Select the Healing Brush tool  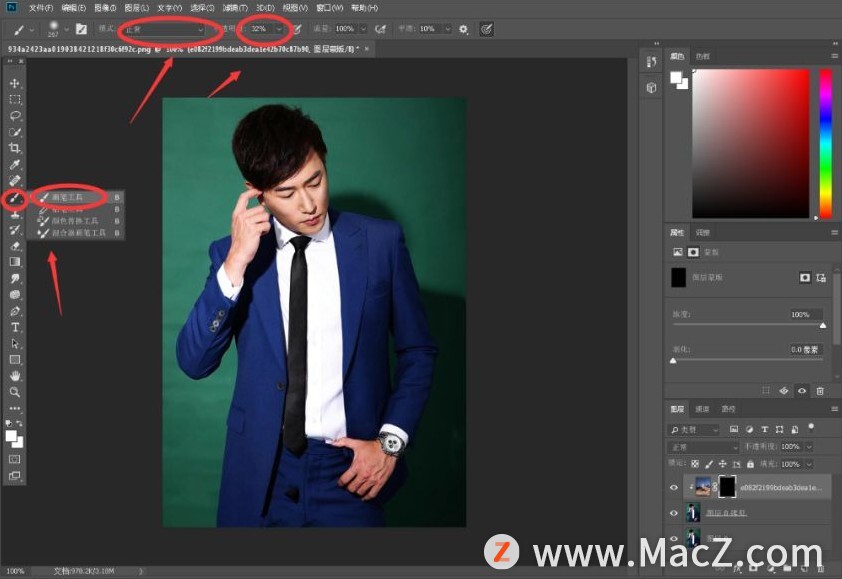[14, 181]
